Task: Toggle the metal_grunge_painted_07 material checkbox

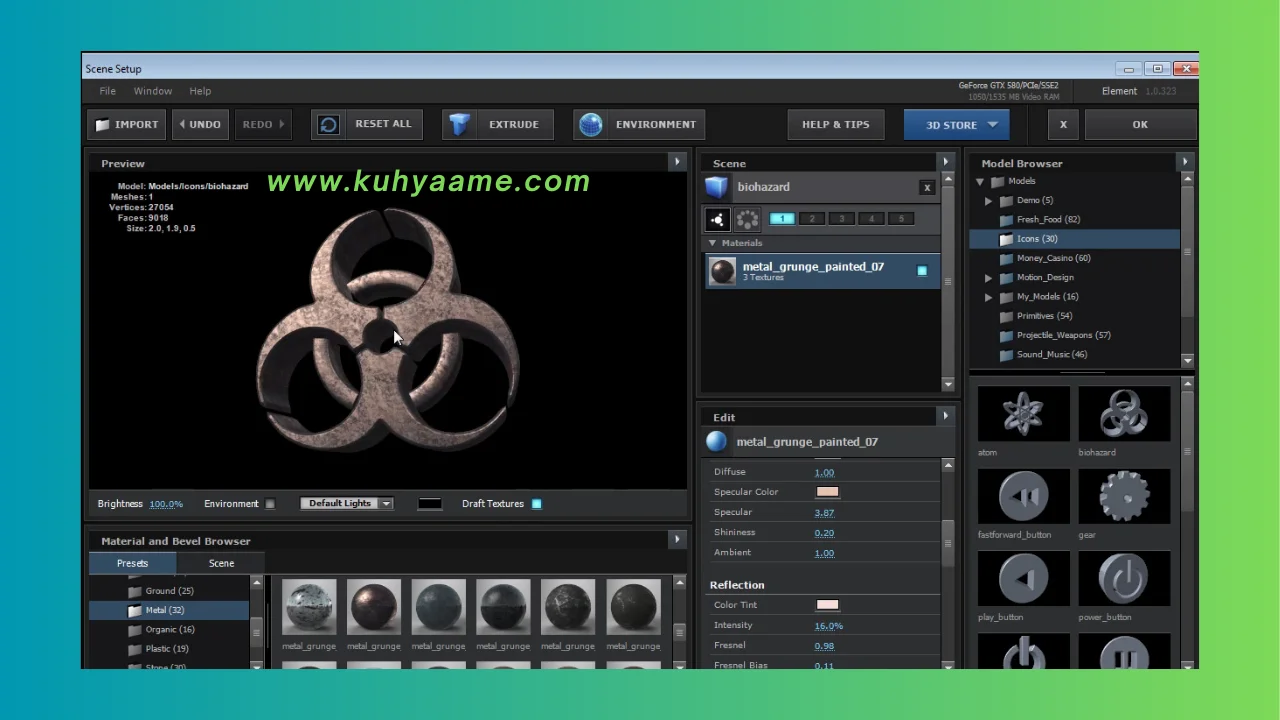Action: (922, 271)
